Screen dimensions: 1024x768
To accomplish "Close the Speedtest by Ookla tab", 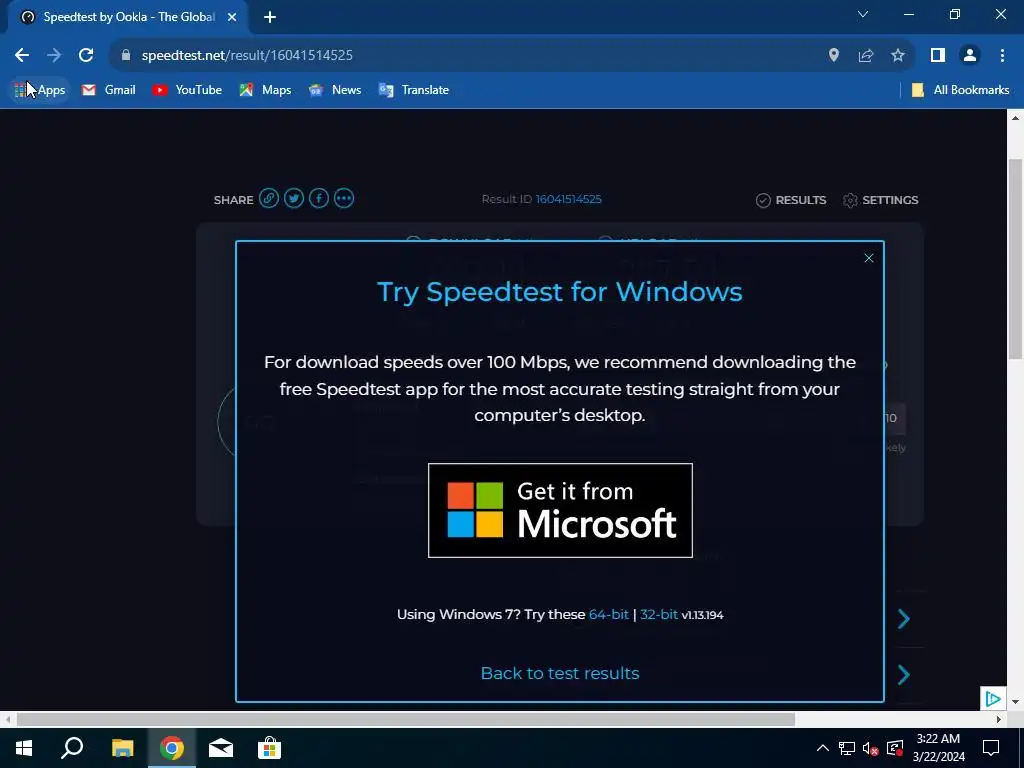I will 232,17.
